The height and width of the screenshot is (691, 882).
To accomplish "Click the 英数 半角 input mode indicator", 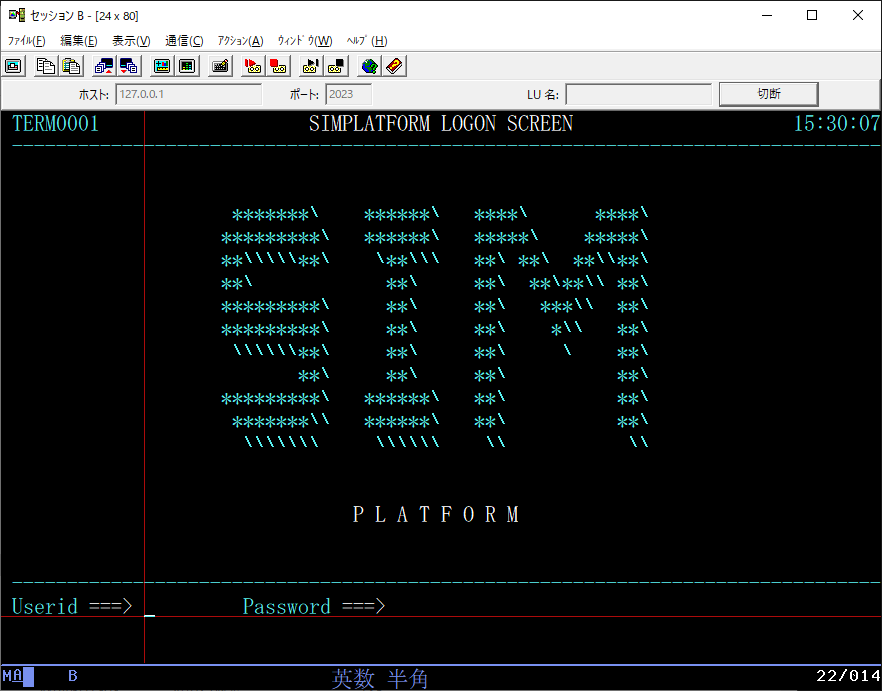I will (x=380, y=679).
